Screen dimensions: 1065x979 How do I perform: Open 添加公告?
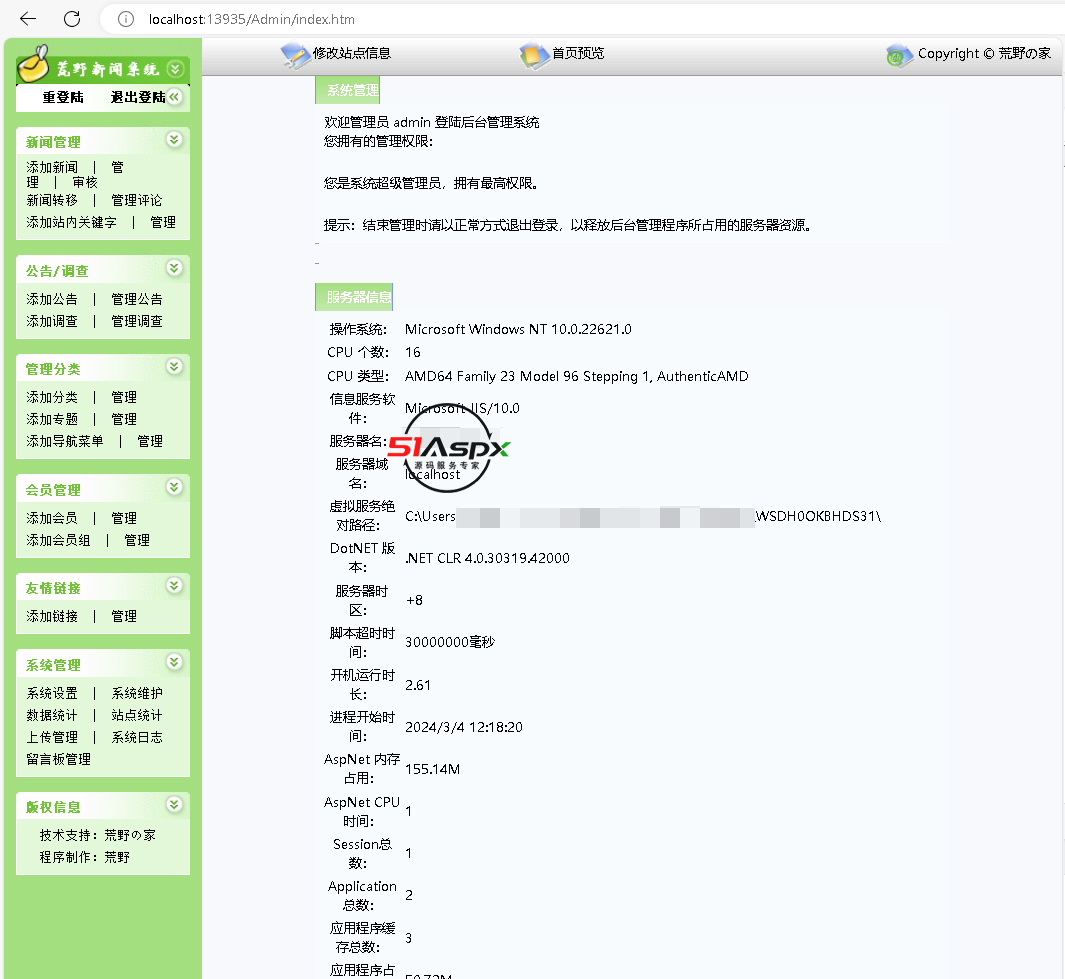(52, 299)
